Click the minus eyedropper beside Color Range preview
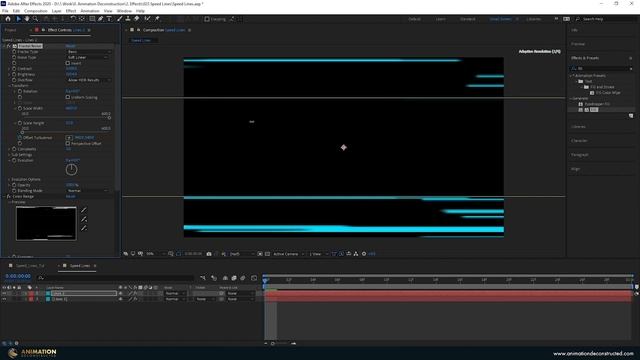Image resolution: width=640 pixels, height=360 pixels. pyautogui.click(x=84, y=228)
